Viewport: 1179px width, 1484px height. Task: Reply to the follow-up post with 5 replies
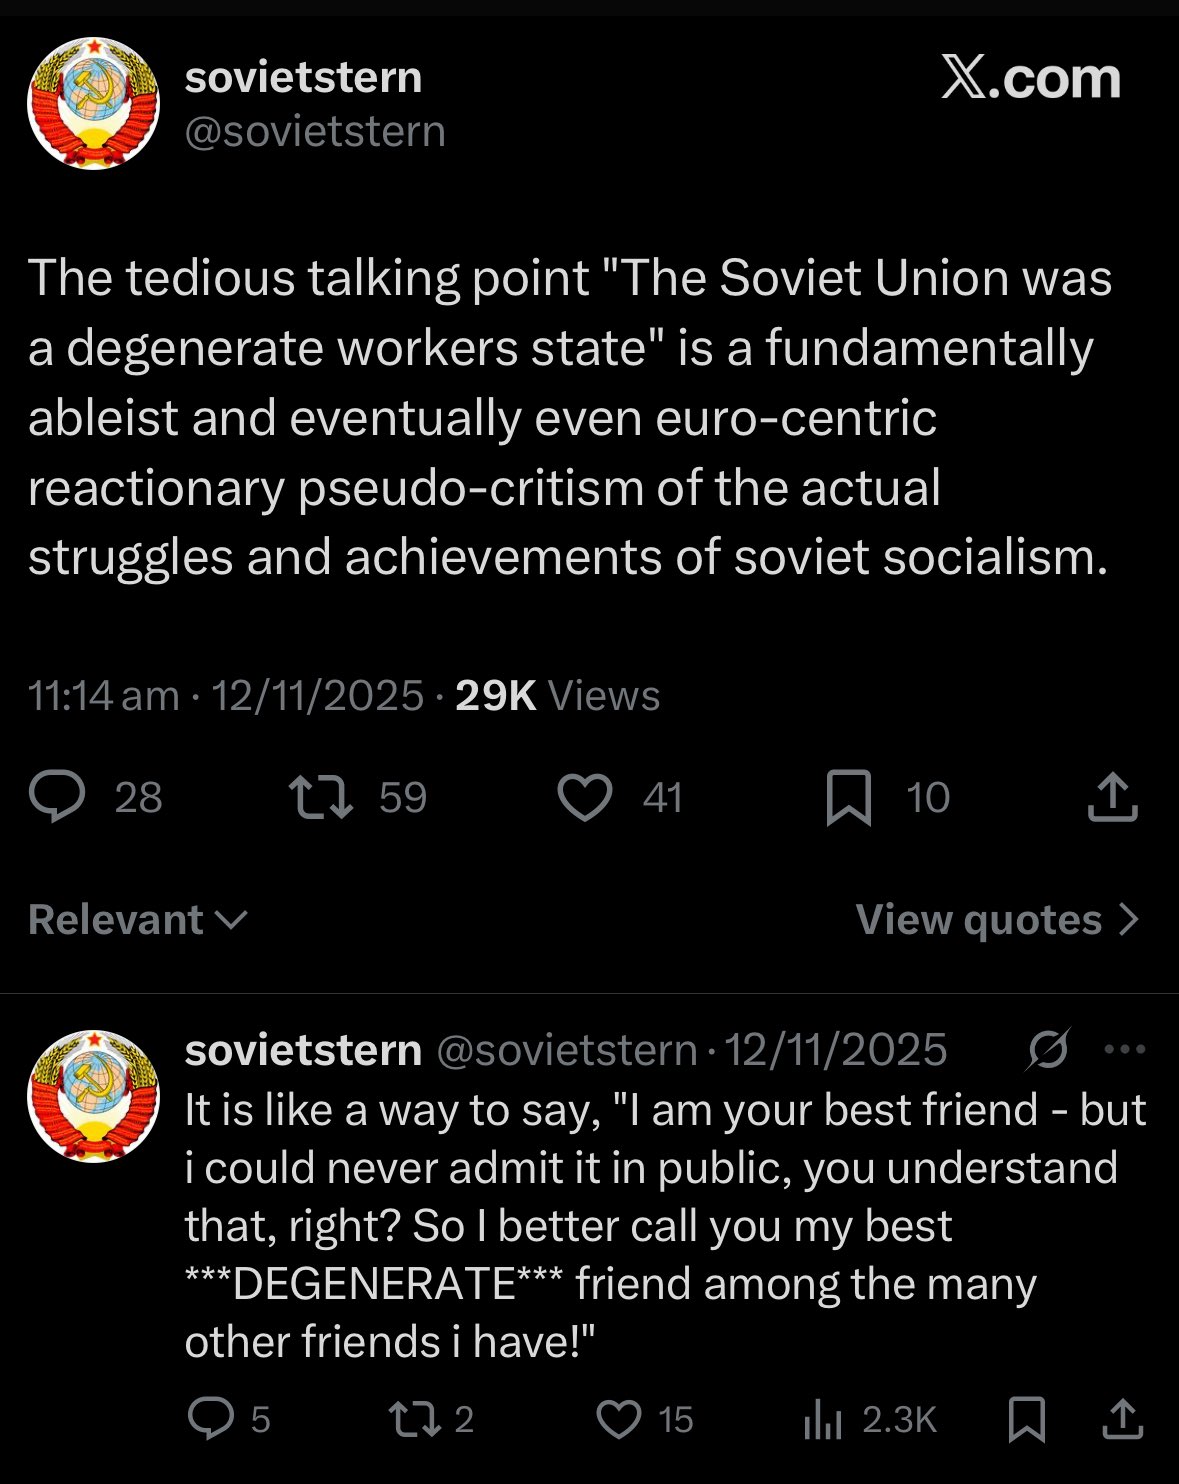pyautogui.click(x=211, y=1419)
